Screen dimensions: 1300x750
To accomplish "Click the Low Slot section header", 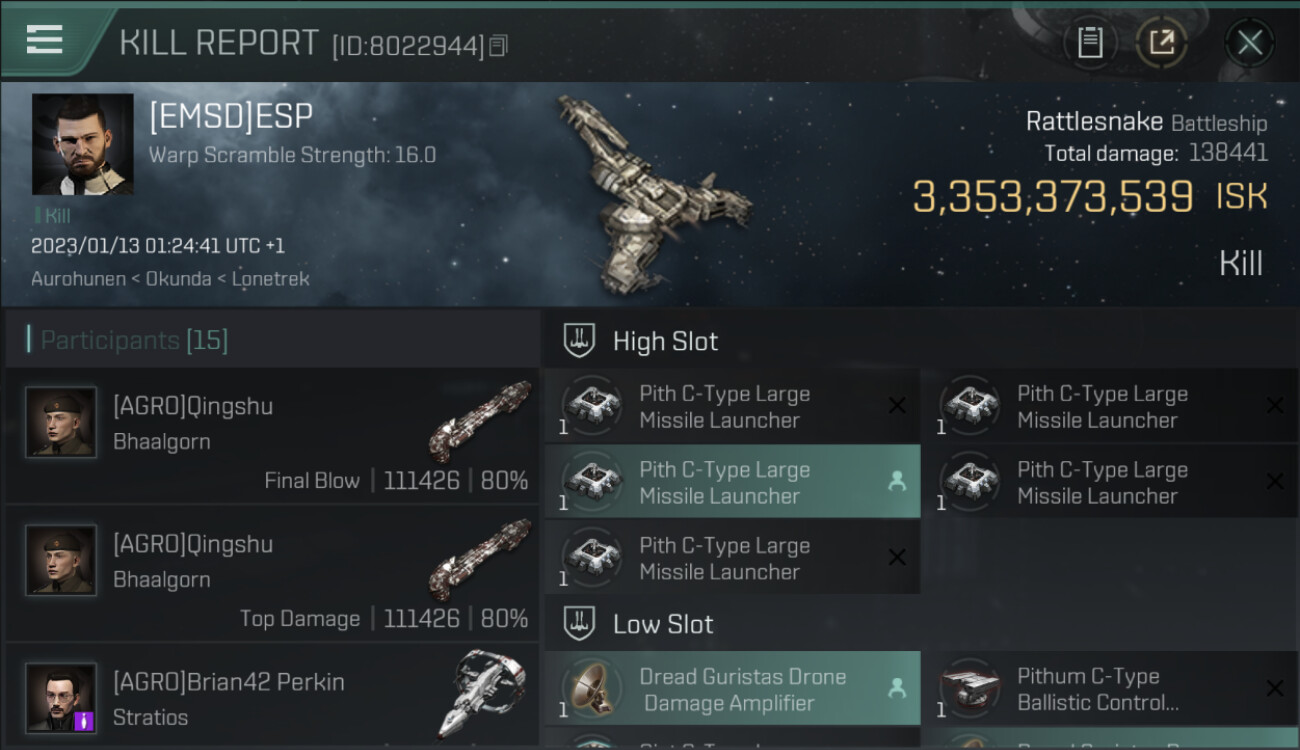I will [x=920, y=624].
